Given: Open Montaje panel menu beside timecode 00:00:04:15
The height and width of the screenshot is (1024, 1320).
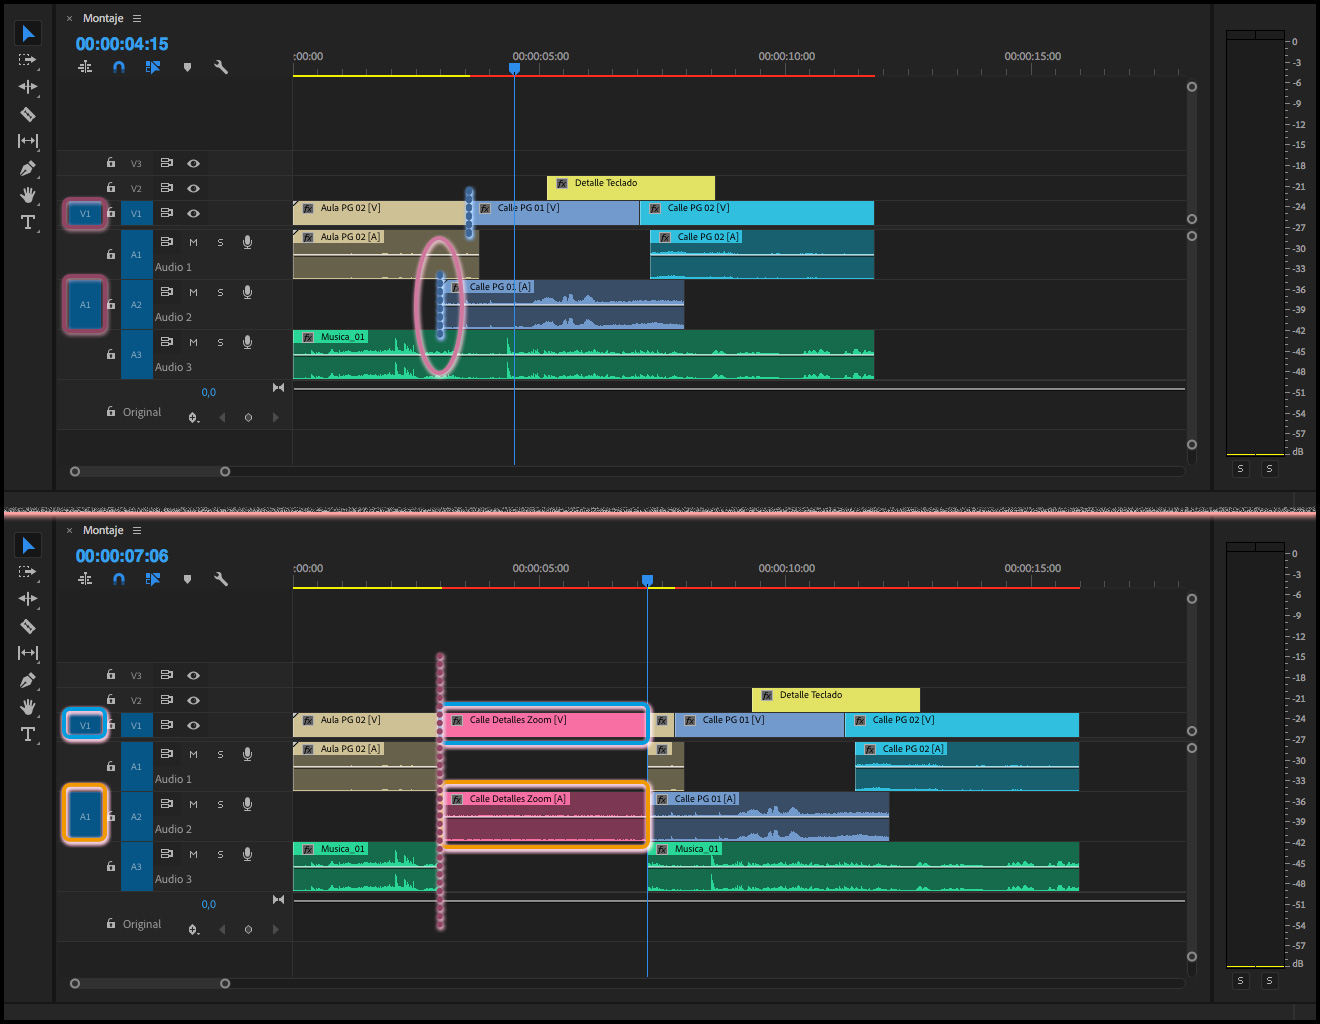Looking at the screenshot, I should point(137,19).
